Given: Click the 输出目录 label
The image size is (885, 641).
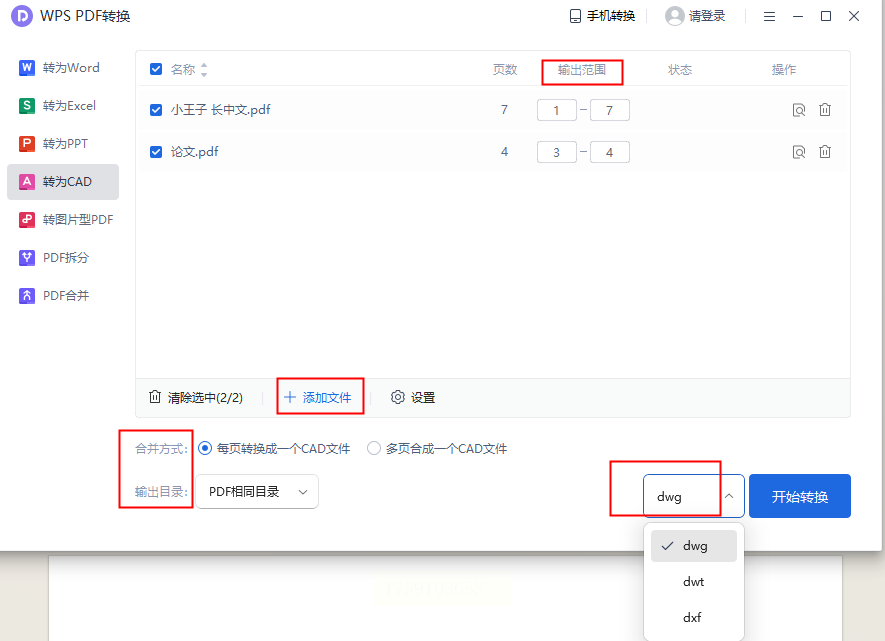Looking at the screenshot, I should [x=161, y=491].
